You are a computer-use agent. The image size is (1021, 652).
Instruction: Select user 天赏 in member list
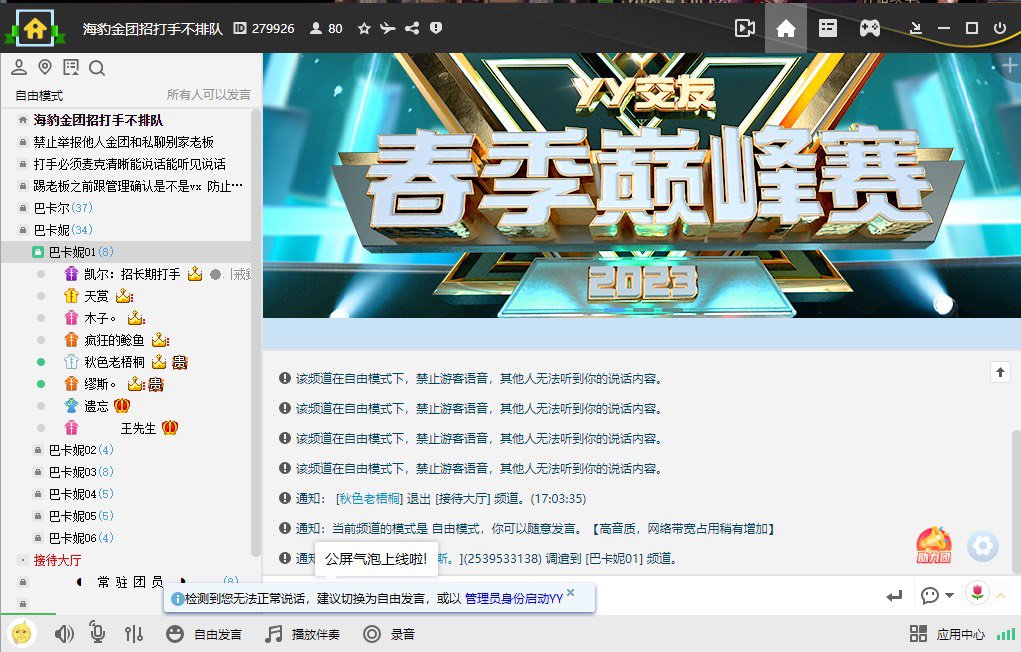(96, 296)
